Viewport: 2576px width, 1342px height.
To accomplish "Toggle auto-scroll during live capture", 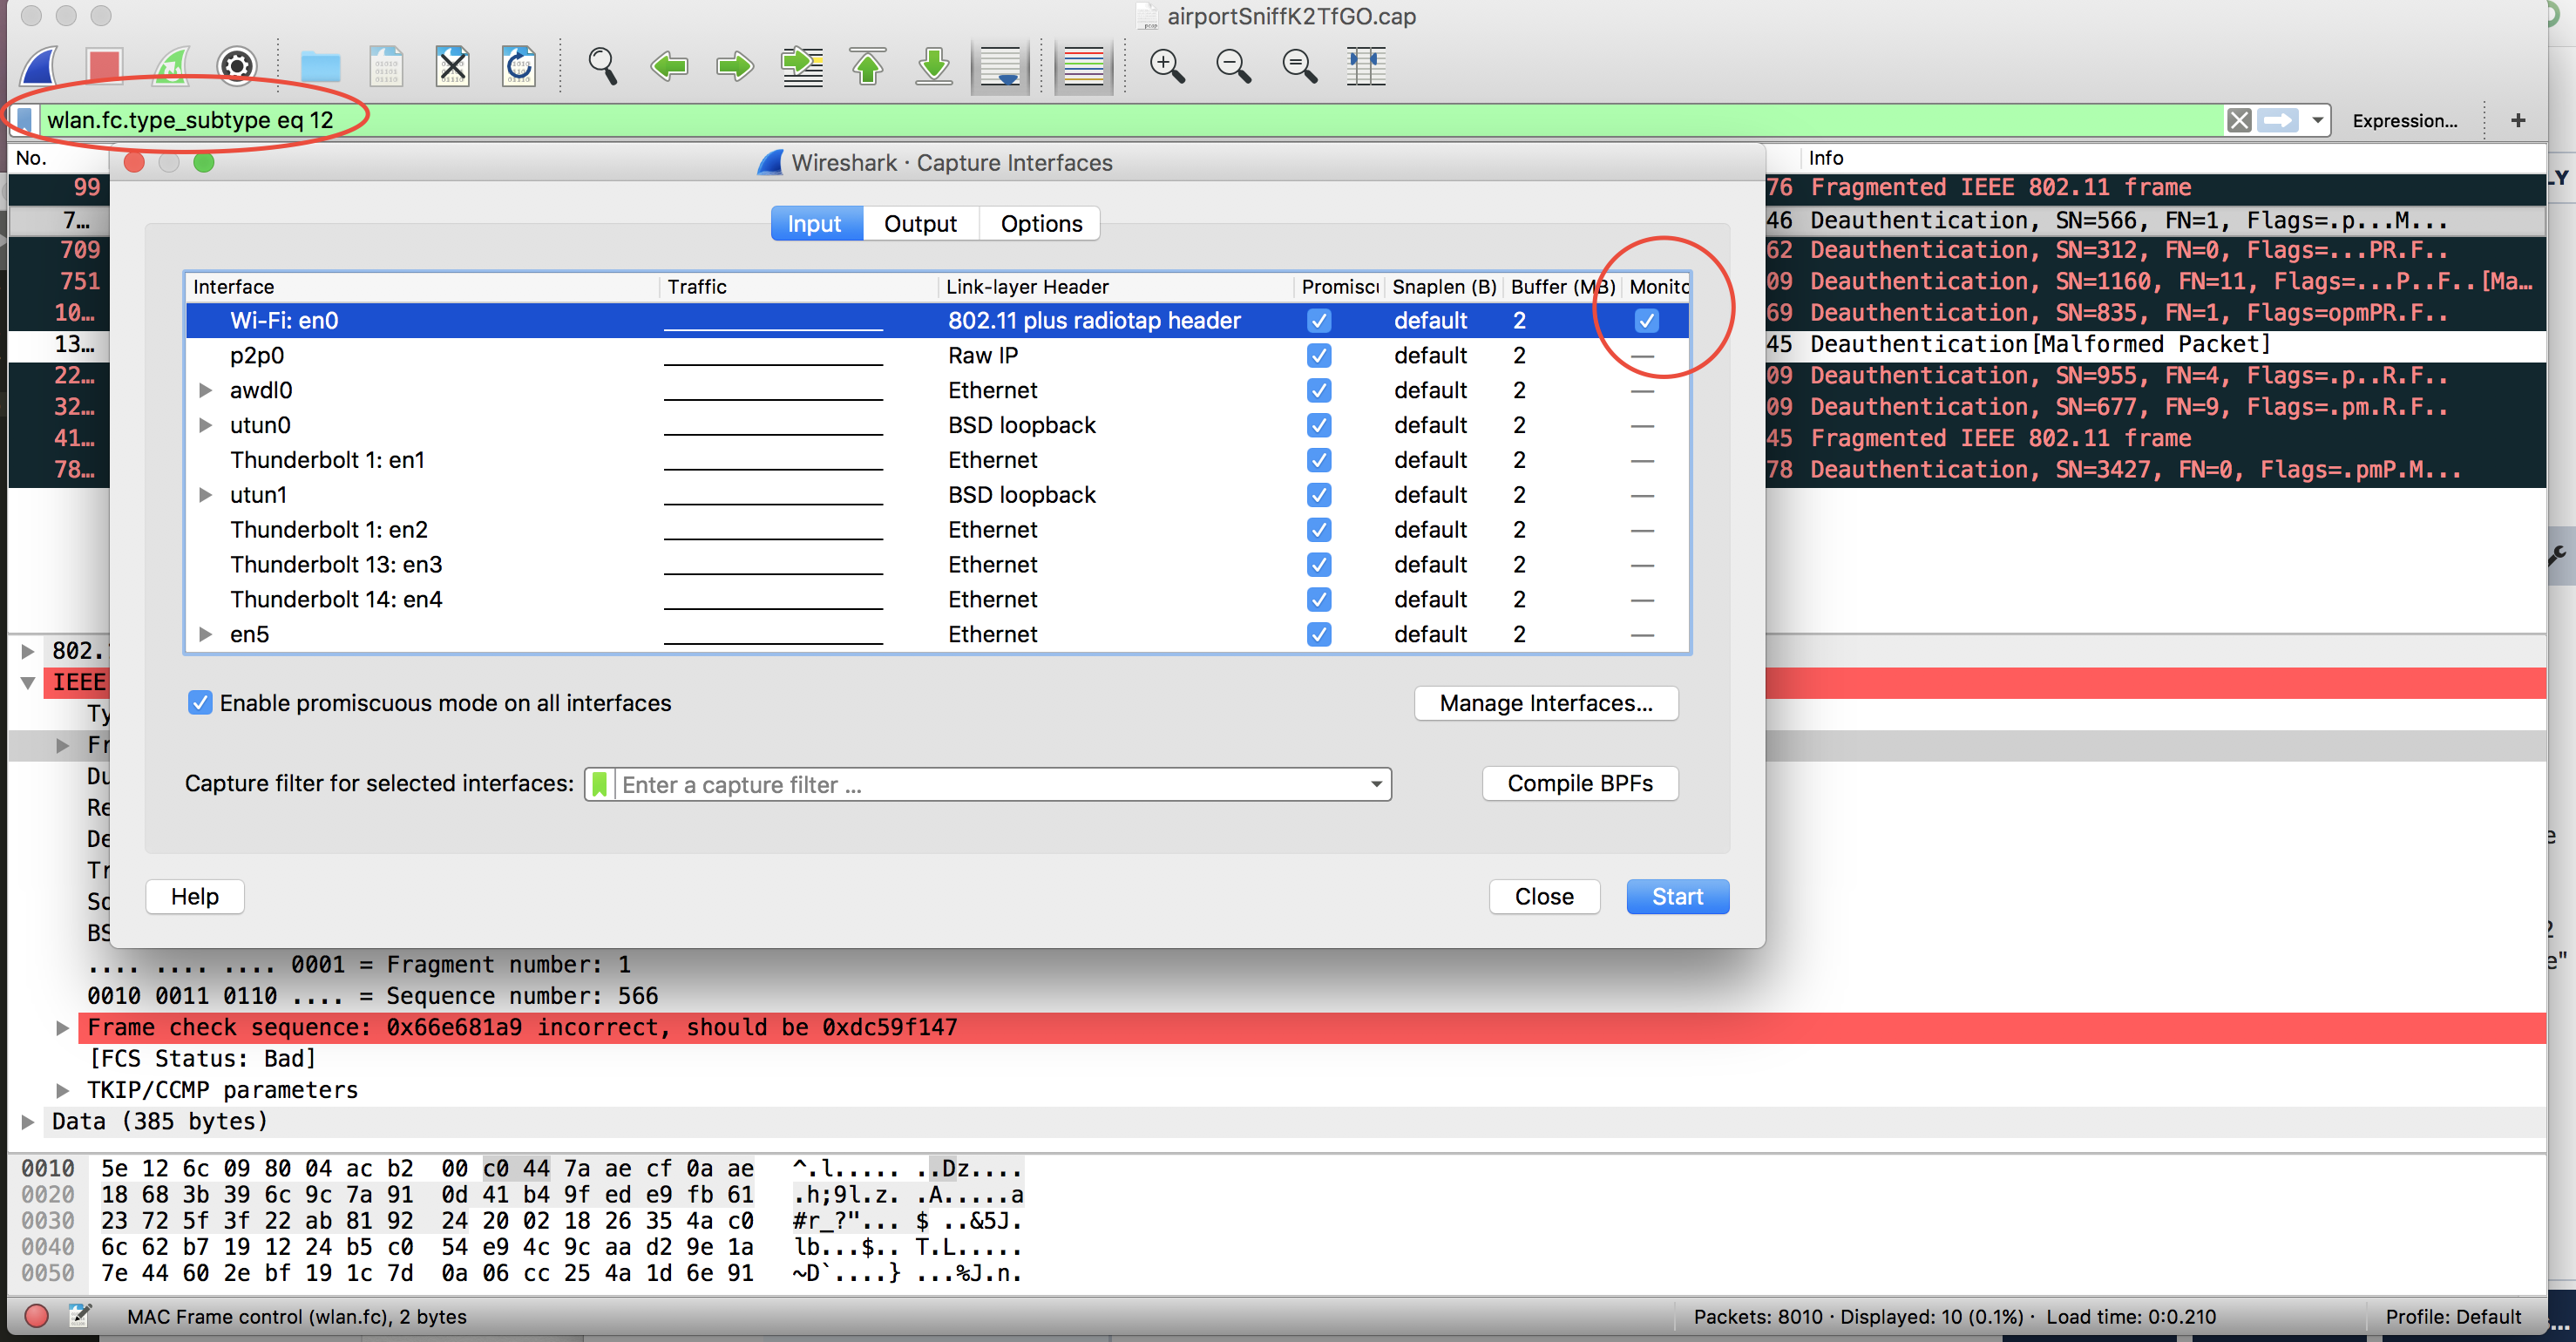I will [1001, 66].
